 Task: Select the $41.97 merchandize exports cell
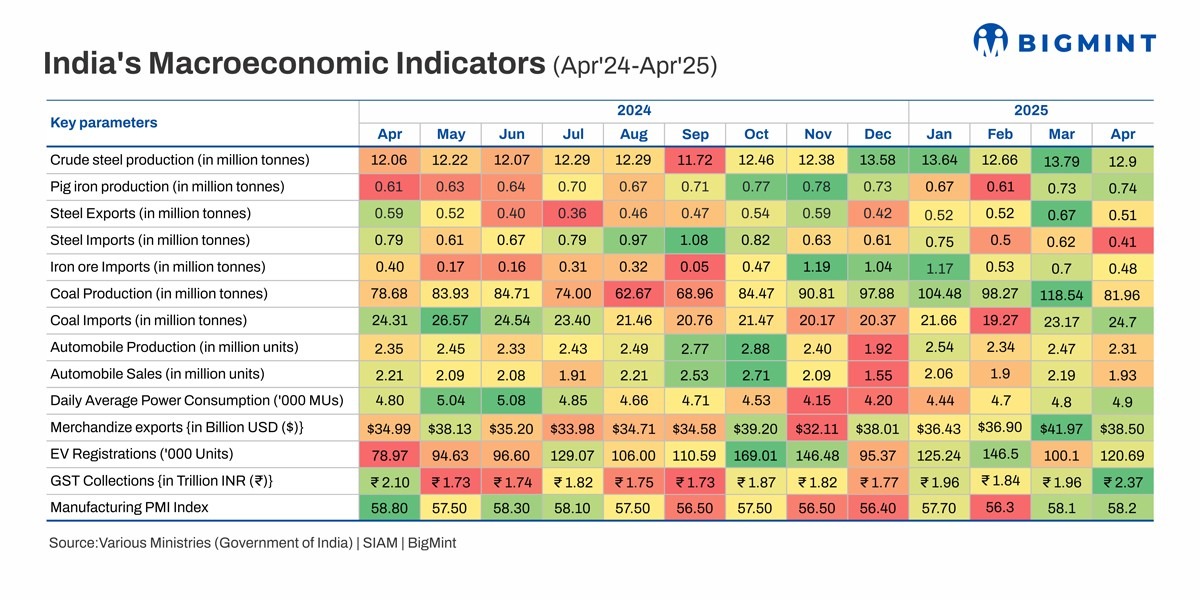coord(1062,429)
